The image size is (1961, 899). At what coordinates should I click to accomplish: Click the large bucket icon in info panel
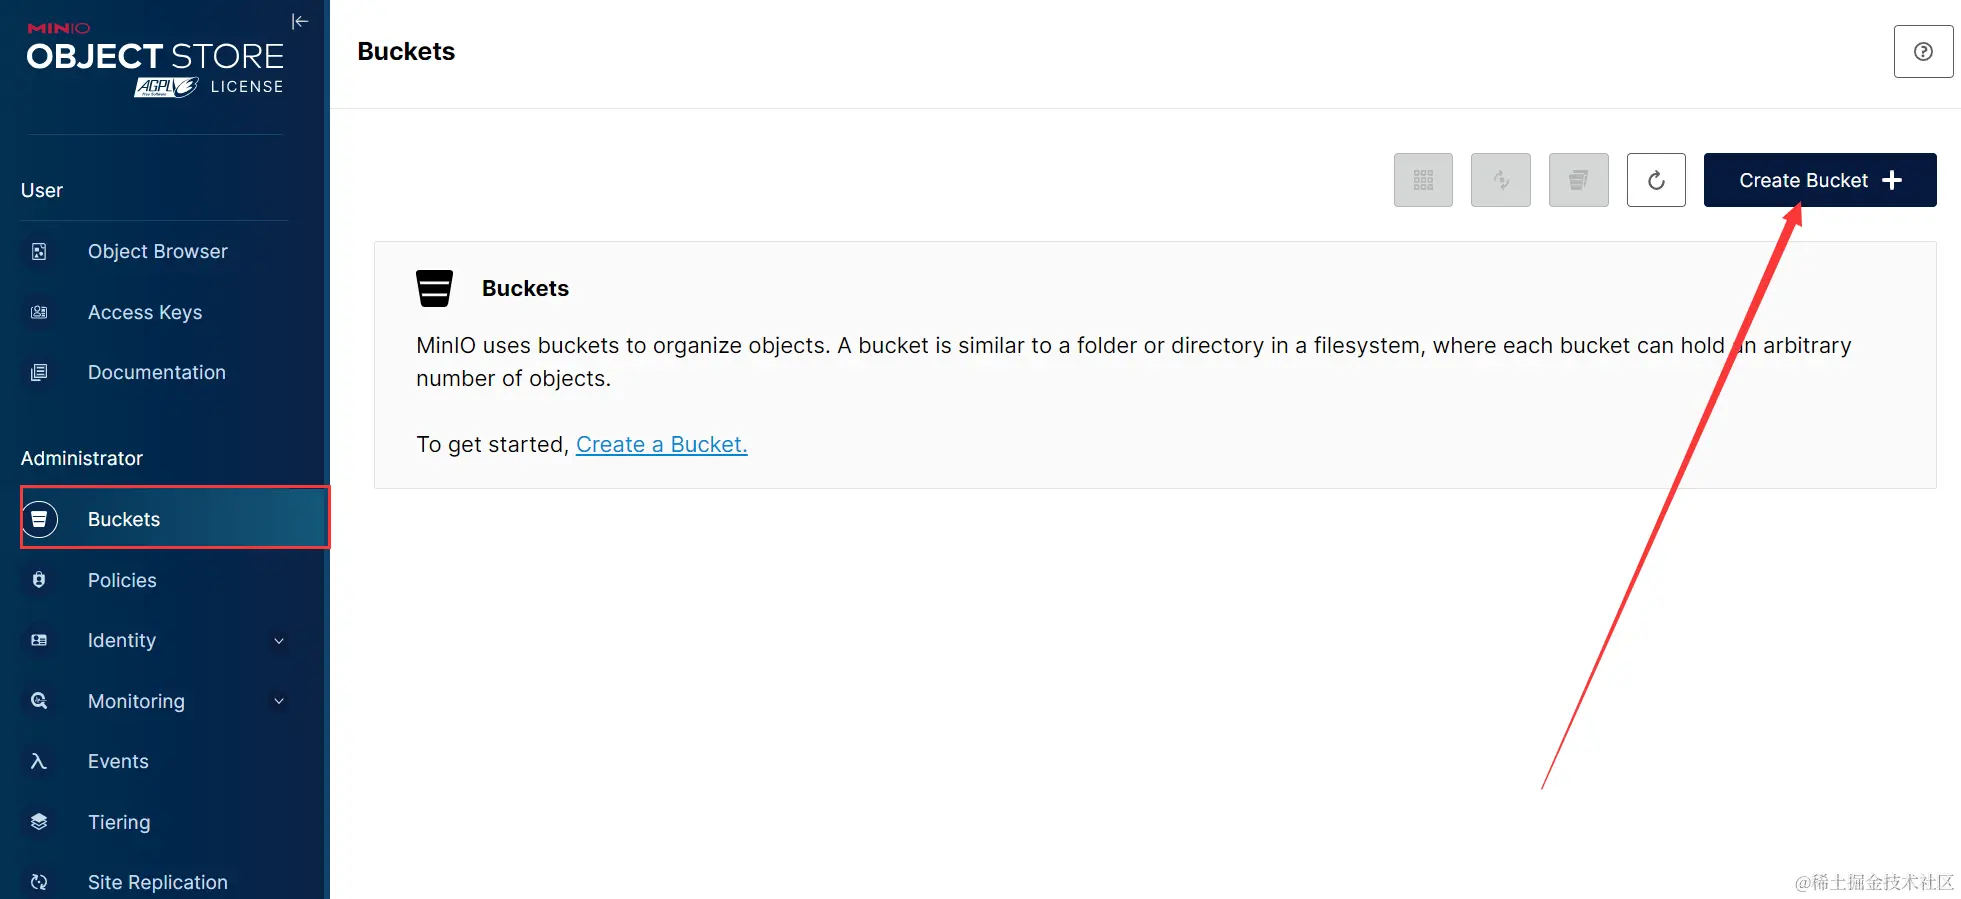434,288
